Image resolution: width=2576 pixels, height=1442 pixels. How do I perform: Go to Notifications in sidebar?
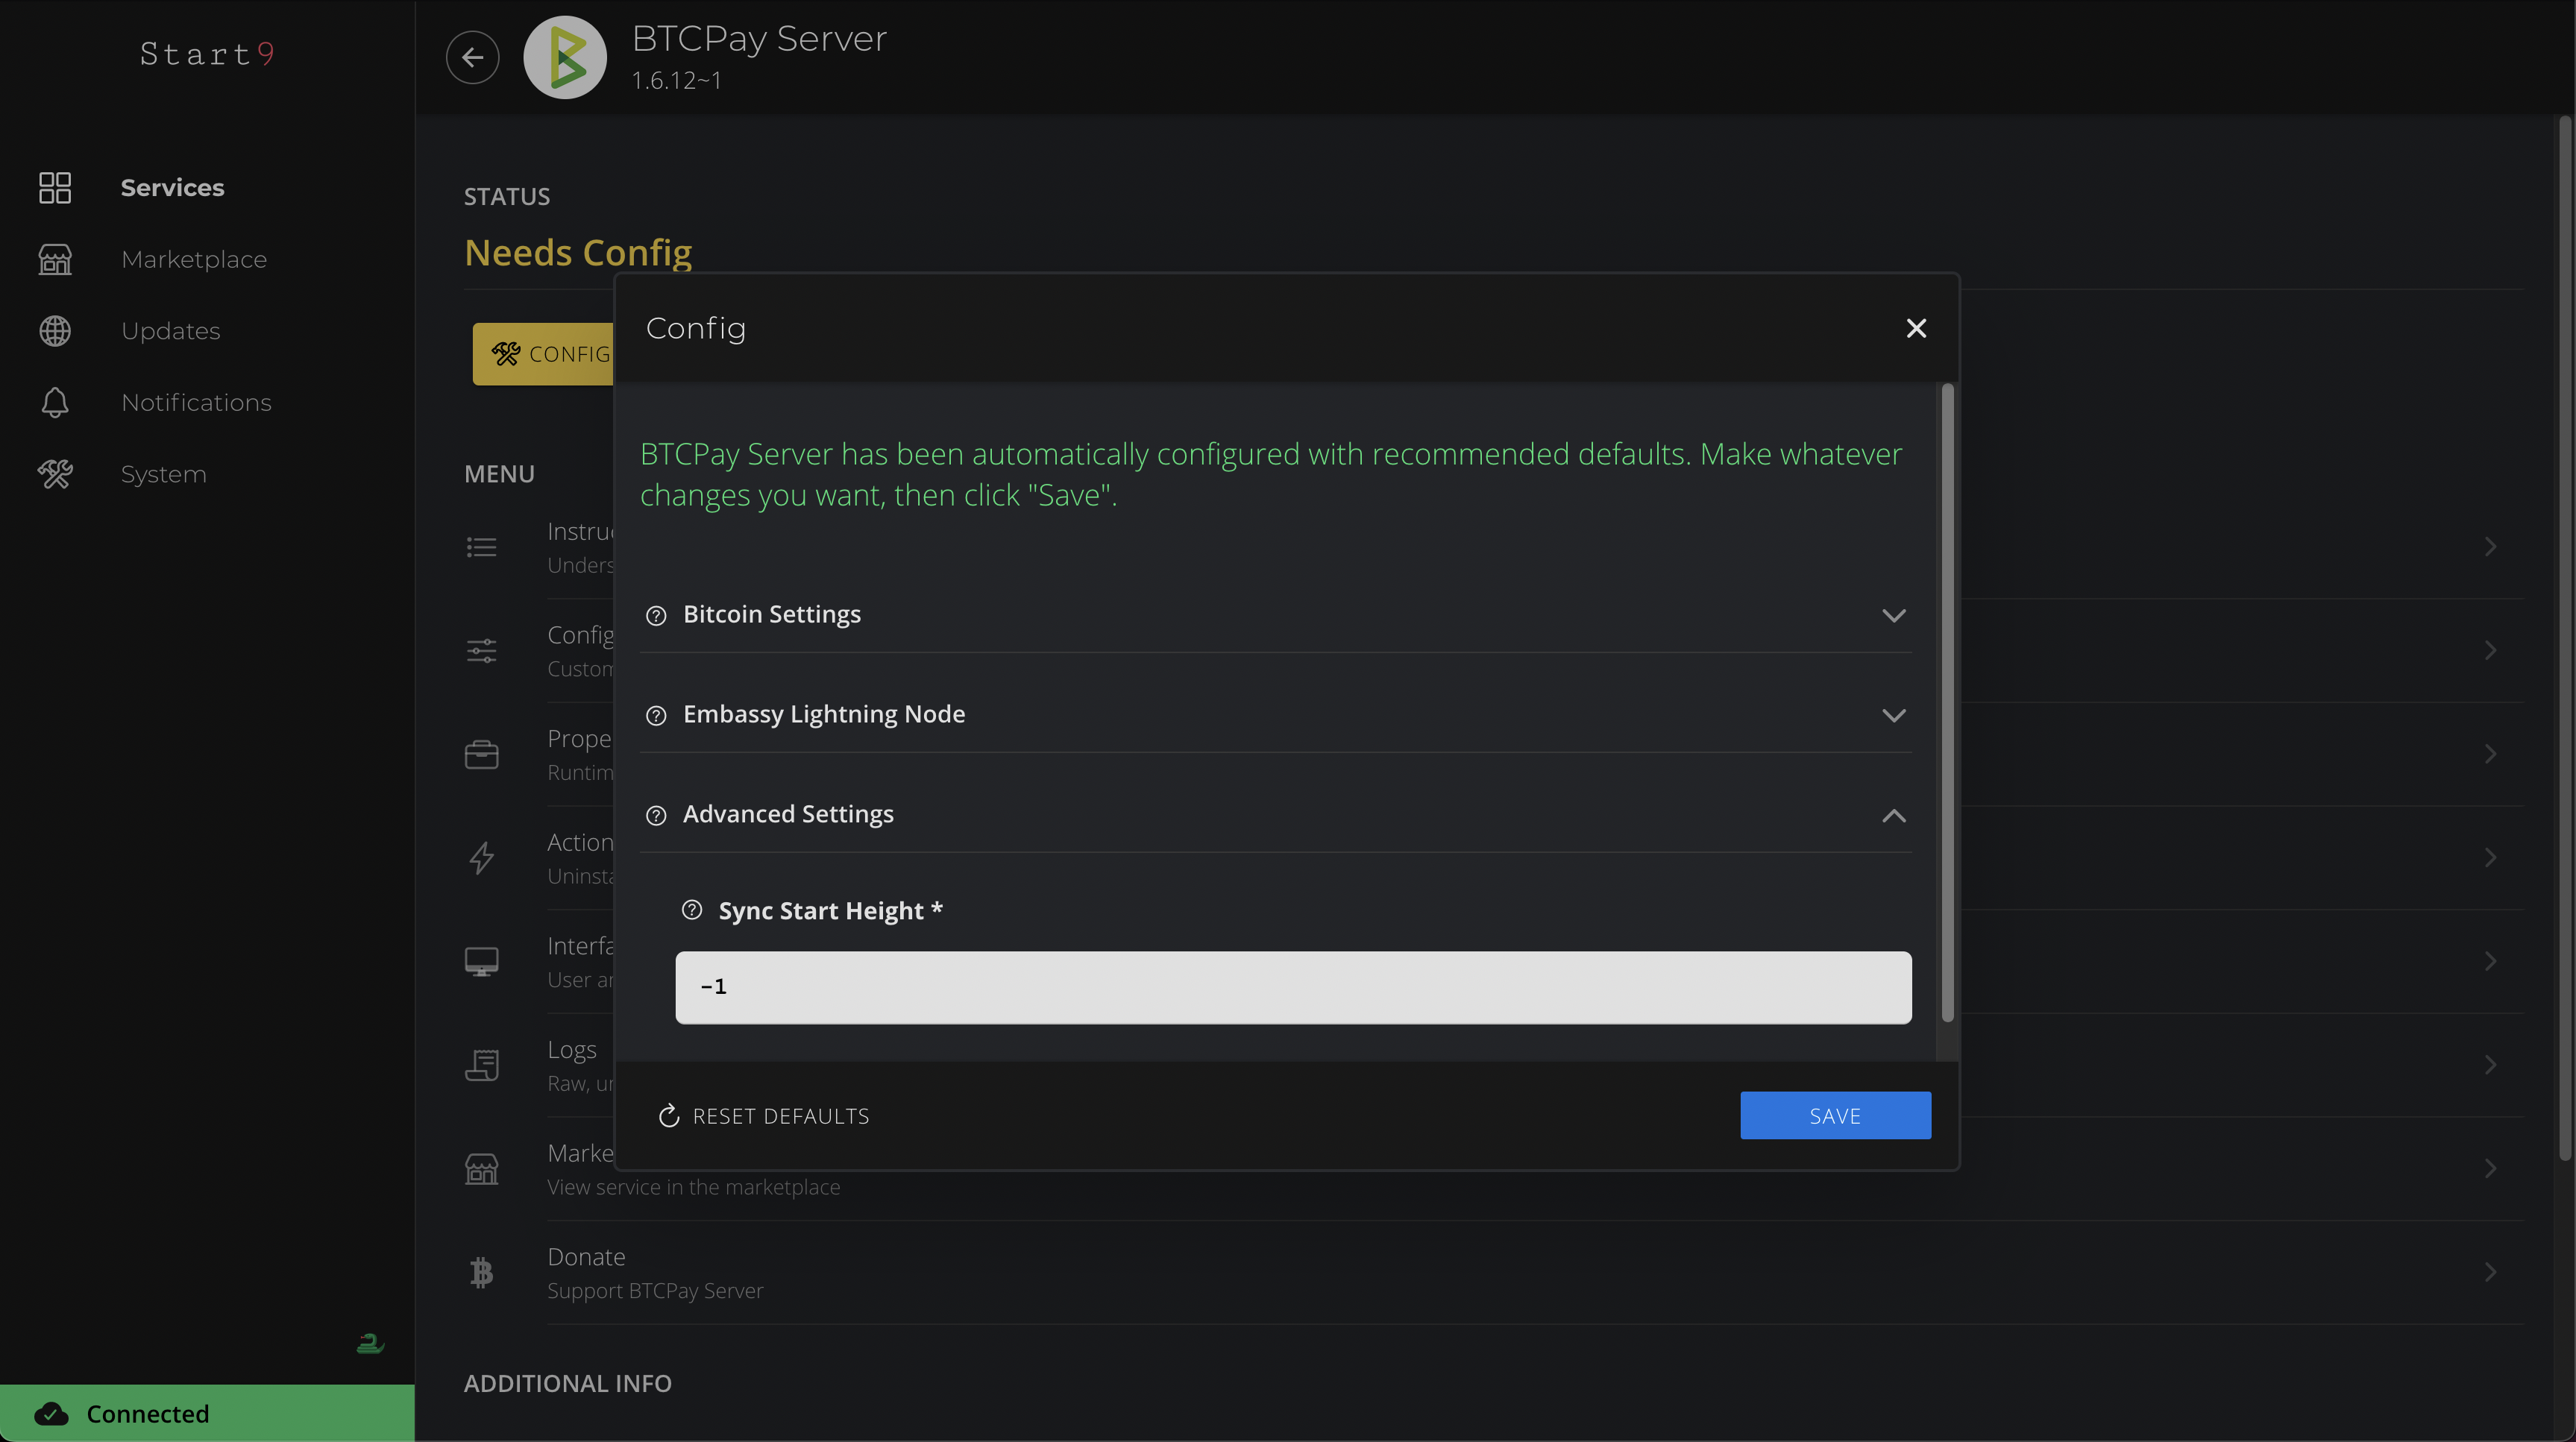pyautogui.click(x=196, y=402)
